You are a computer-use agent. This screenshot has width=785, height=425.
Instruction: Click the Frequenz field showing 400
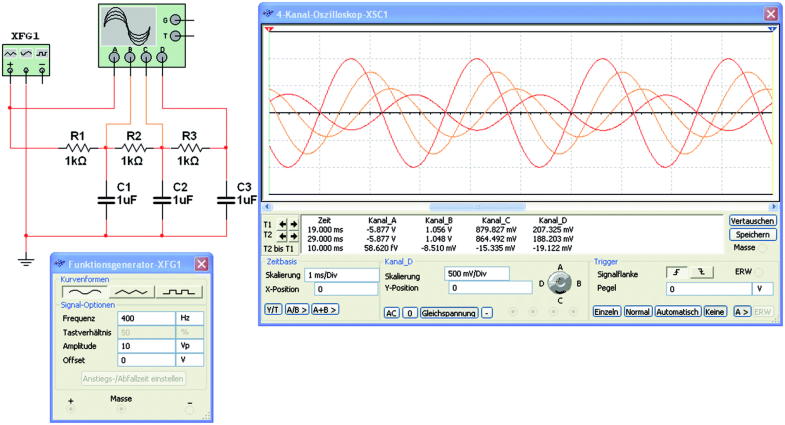click(x=147, y=318)
